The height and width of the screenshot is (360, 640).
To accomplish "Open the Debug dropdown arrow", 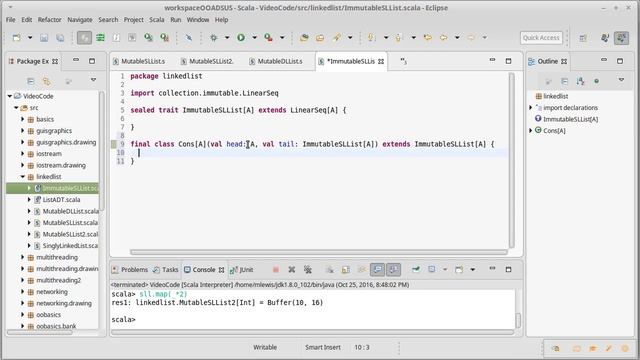I will pos(227,38).
